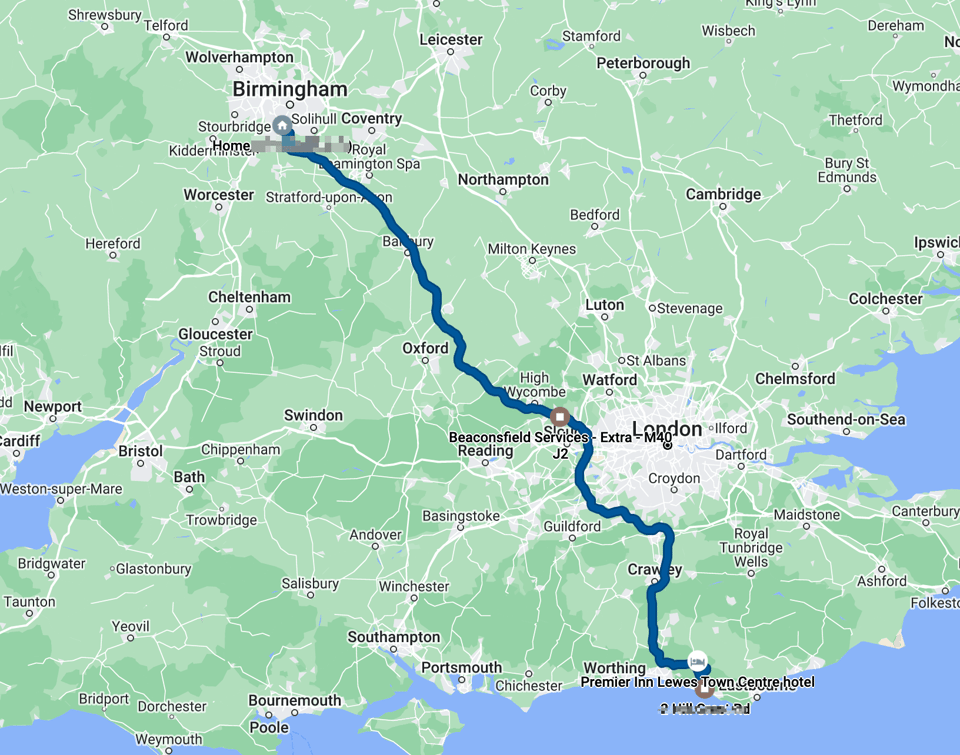Select the Birmingham city label

click(290, 89)
